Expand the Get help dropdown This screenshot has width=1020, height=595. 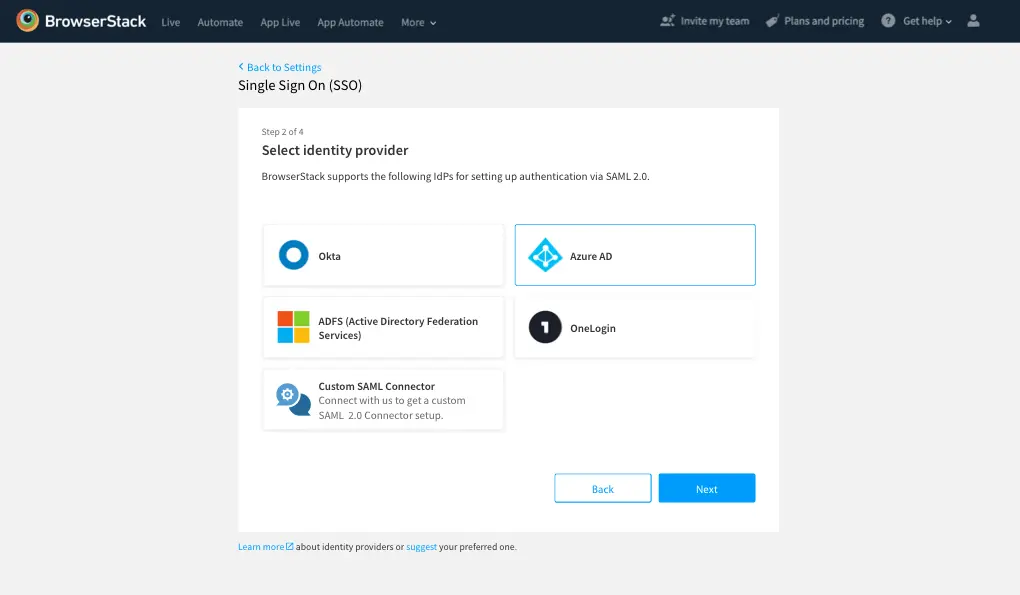click(x=927, y=21)
